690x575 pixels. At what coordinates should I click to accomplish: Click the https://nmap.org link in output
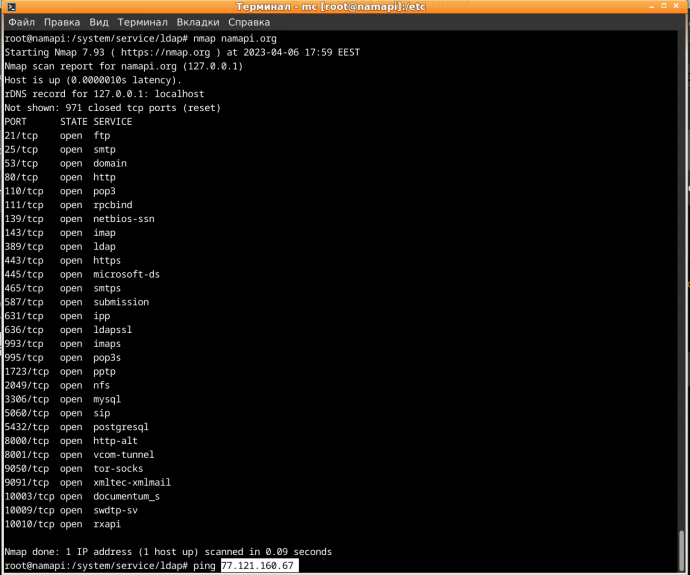[x=173, y=52]
